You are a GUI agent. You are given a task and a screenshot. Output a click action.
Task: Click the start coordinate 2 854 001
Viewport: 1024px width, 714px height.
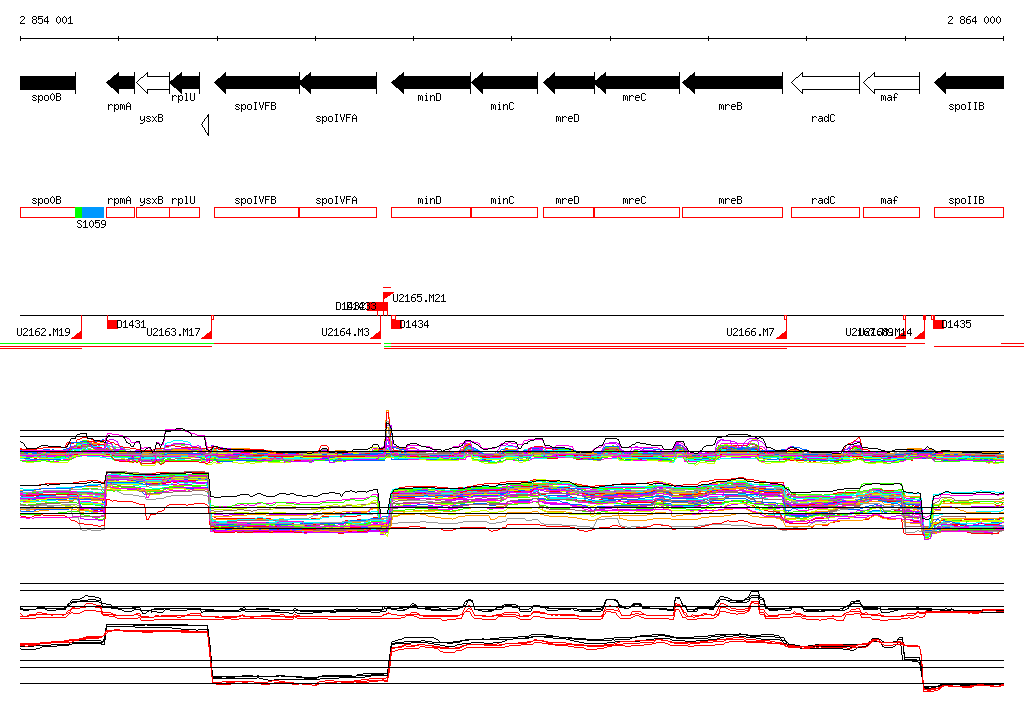pos(46,20)
